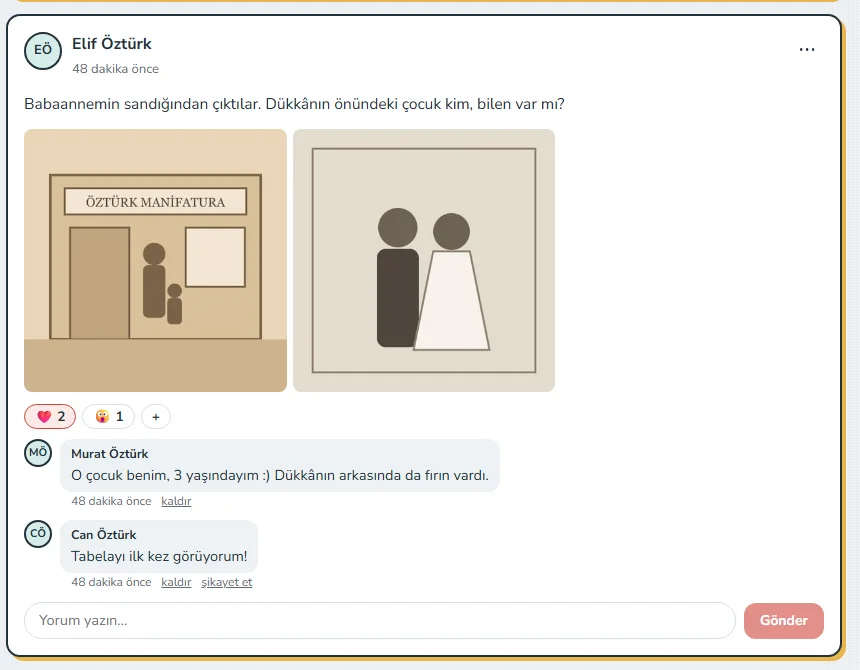Click Elif Öztürk's EÖ avatar
This screenshot has width=860, height=670.
[43, 50]
